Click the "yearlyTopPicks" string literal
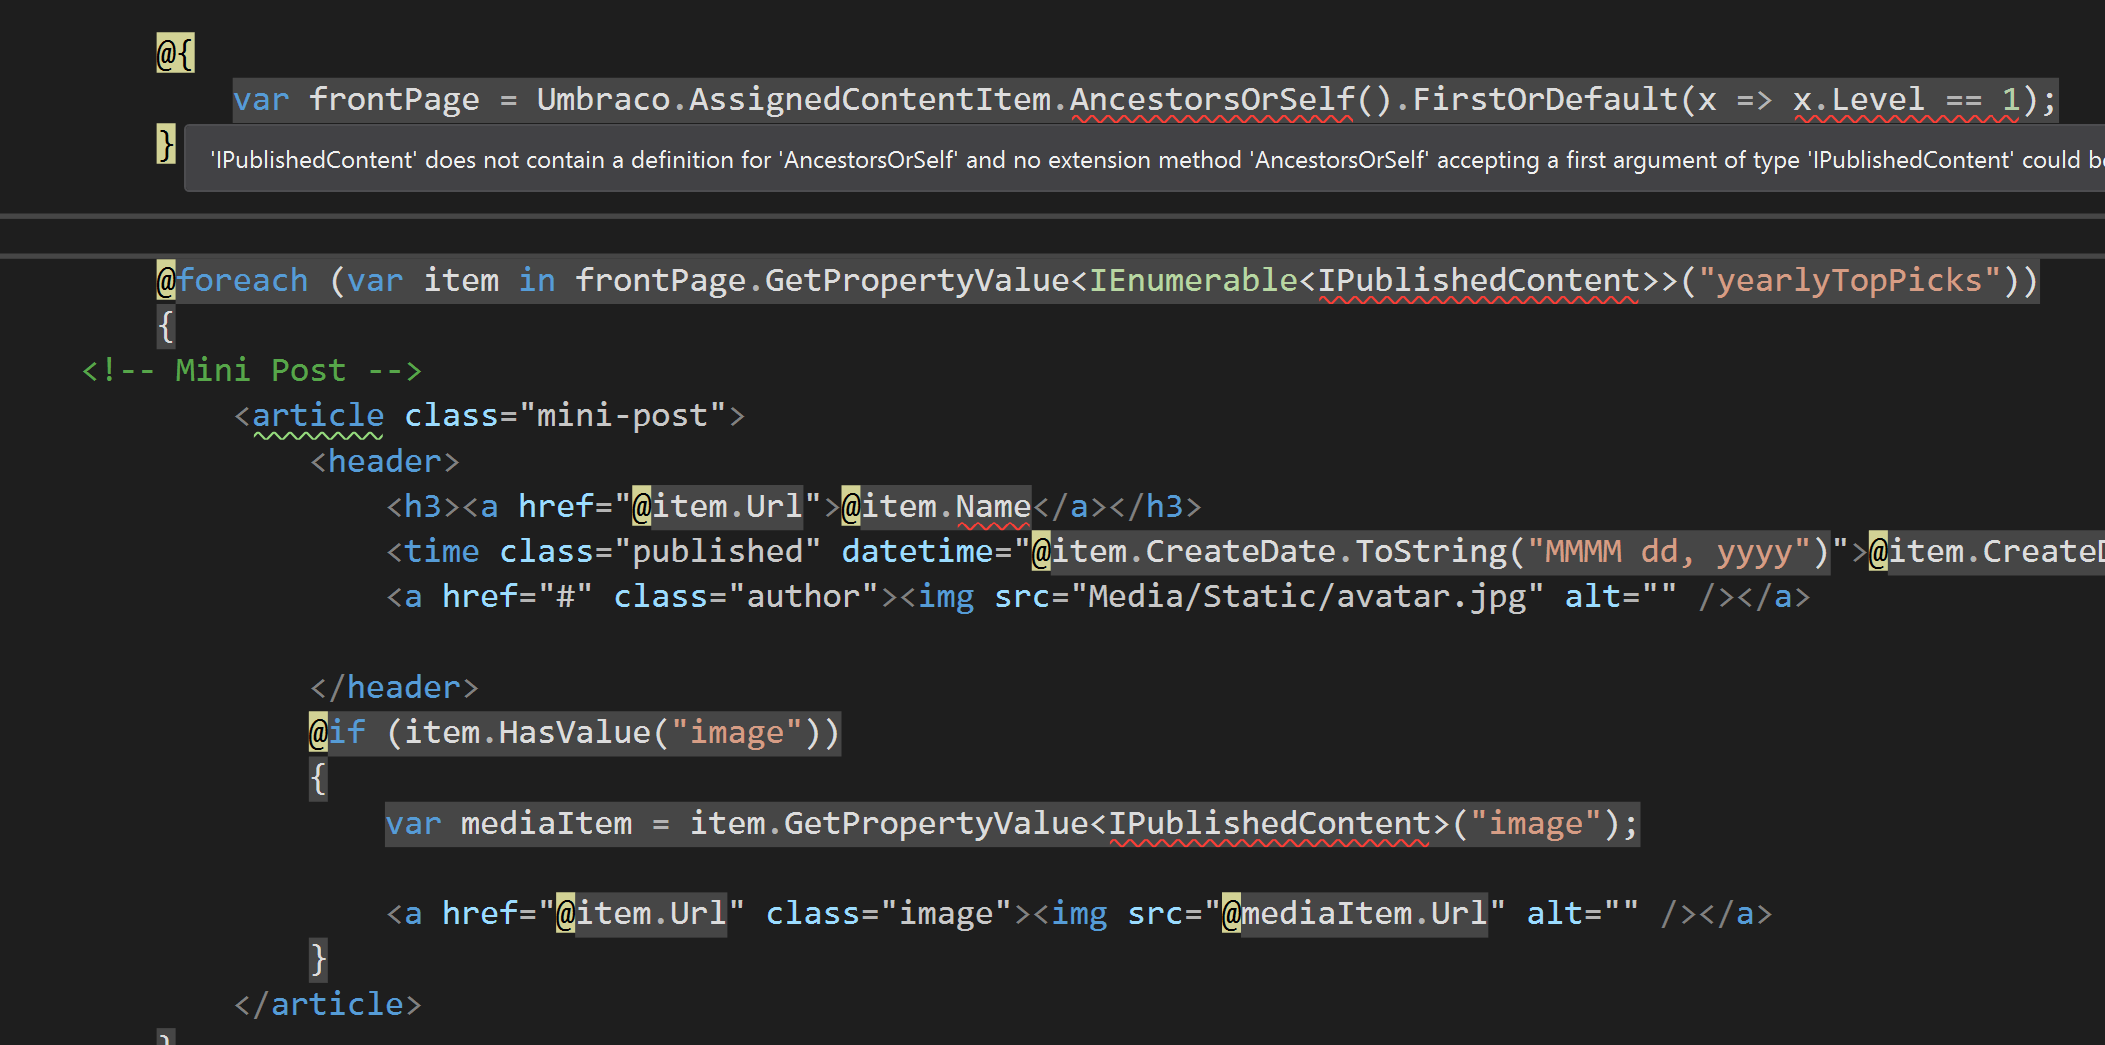2105x1045 pixels. click(1849, 281)
